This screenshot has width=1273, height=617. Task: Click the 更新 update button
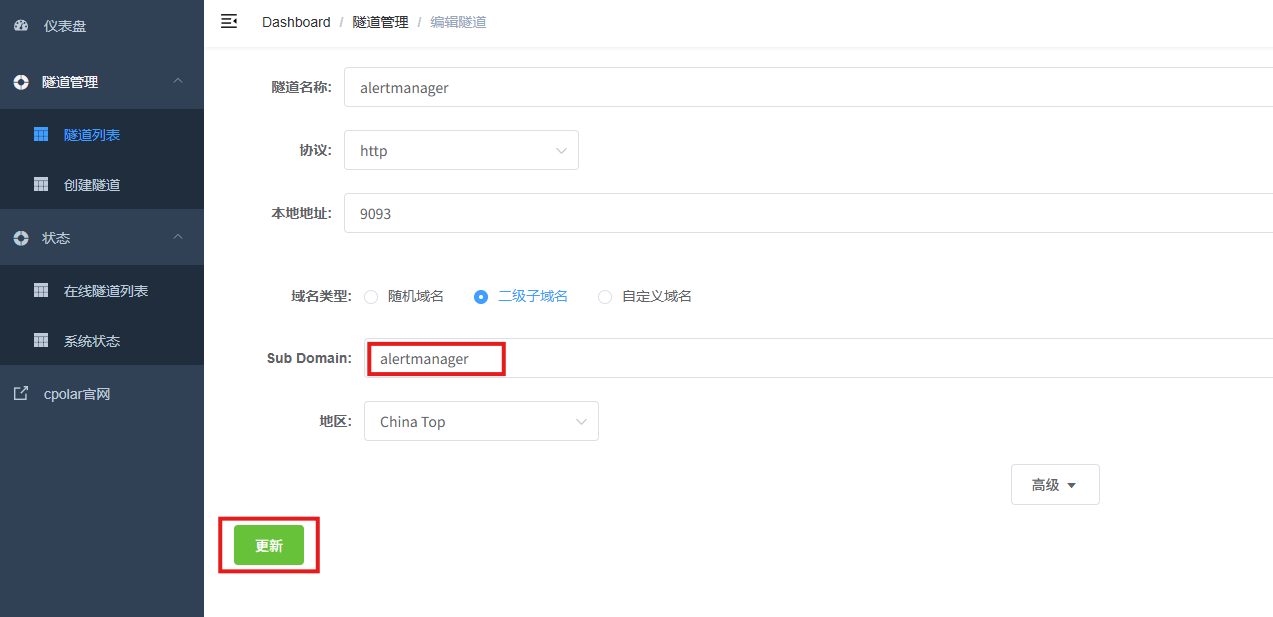tap(268, 544)
